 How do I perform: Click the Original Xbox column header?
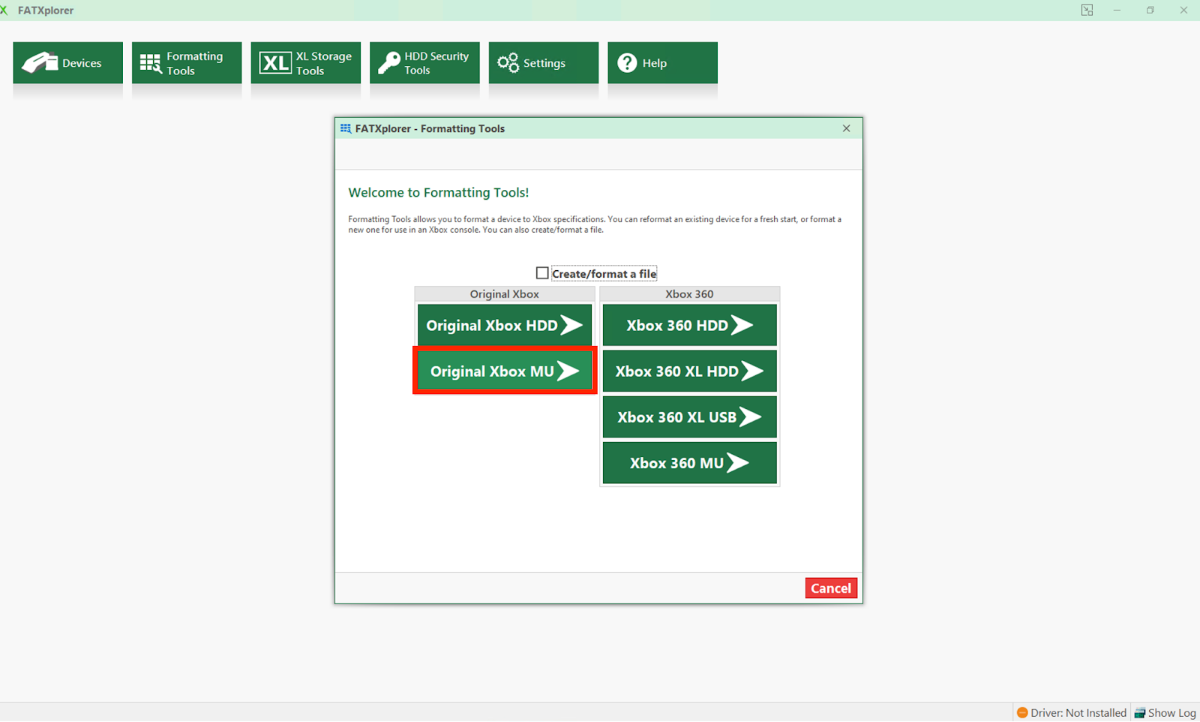(505, 294)
